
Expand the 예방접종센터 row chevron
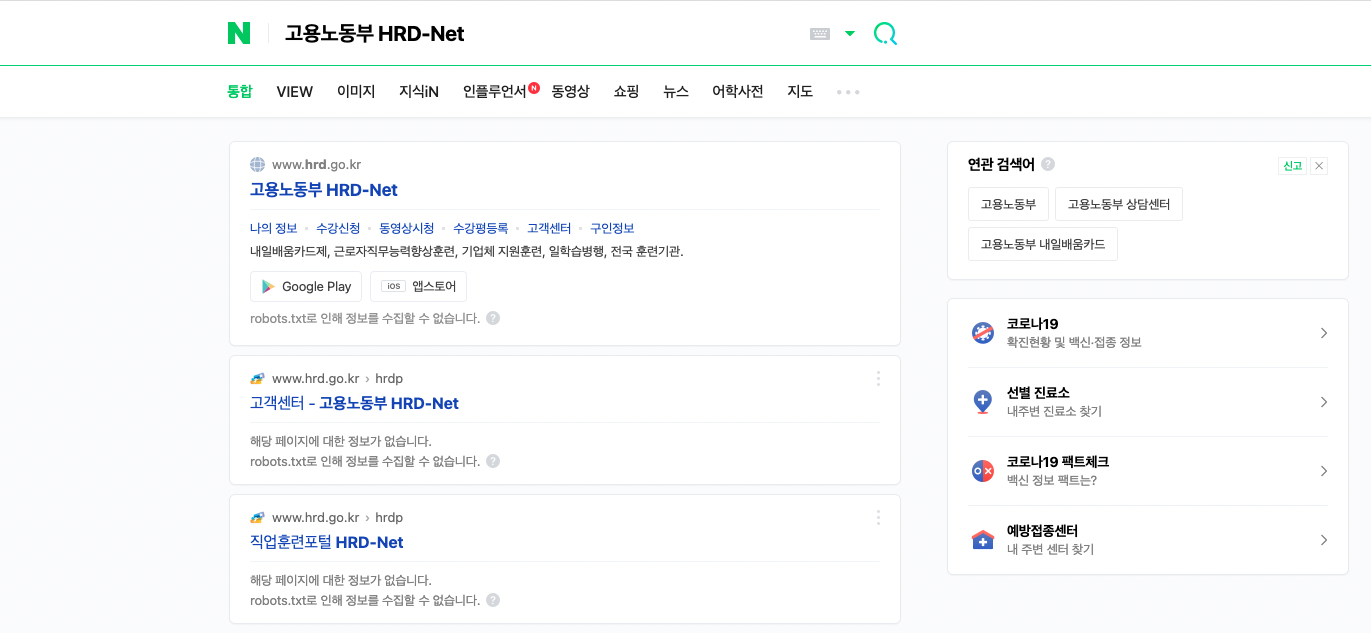(x=1323, y=540)
